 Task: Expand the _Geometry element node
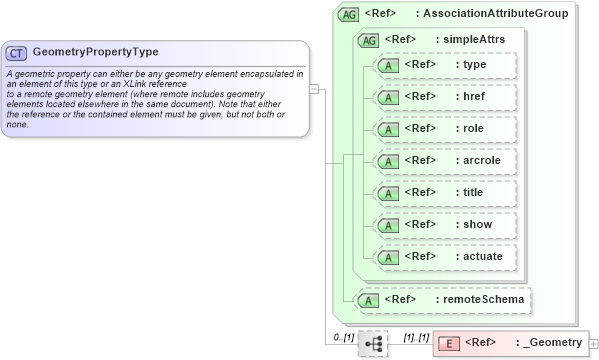(593, 344)
